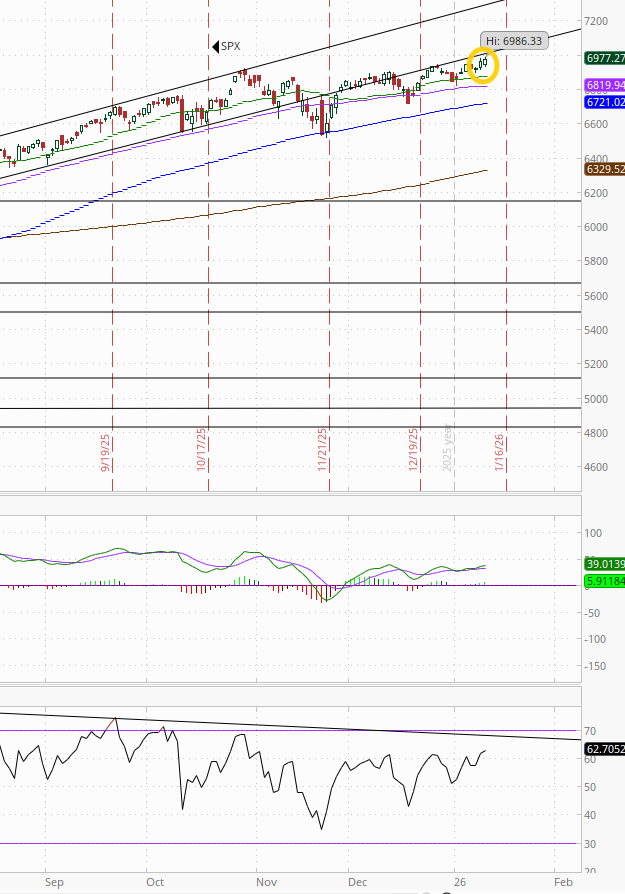Select the Hi: 6986.33 price bubble

(x=514, y=41)
